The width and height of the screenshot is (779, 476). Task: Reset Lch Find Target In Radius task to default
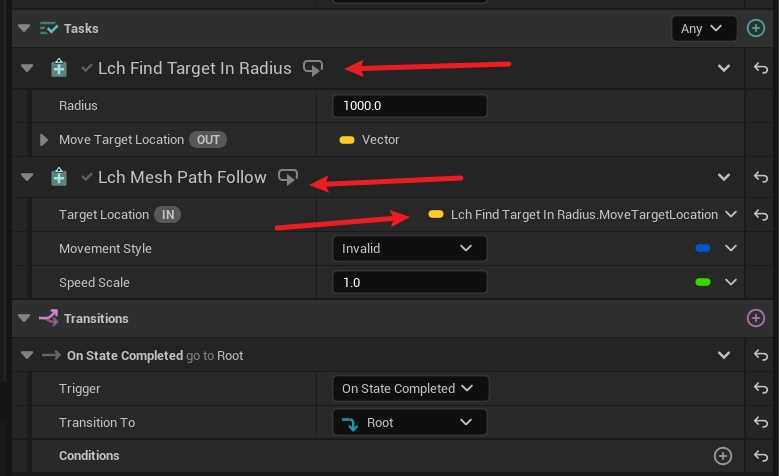click(761, 69)
